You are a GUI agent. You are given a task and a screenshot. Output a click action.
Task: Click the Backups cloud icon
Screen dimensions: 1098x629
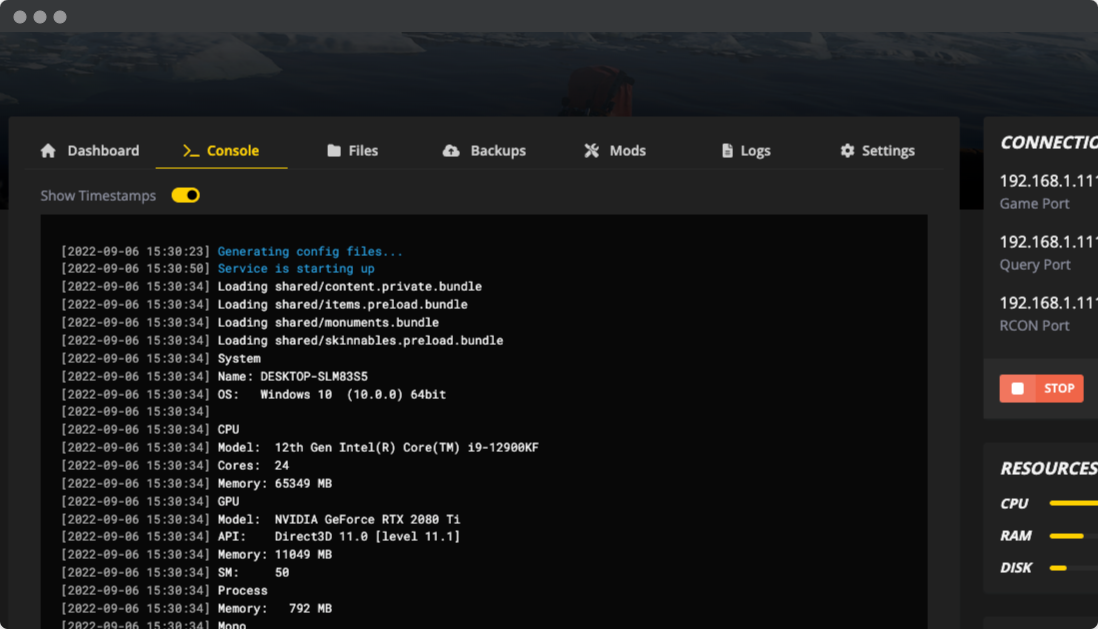pyautogui.click(x=451, y=151)
